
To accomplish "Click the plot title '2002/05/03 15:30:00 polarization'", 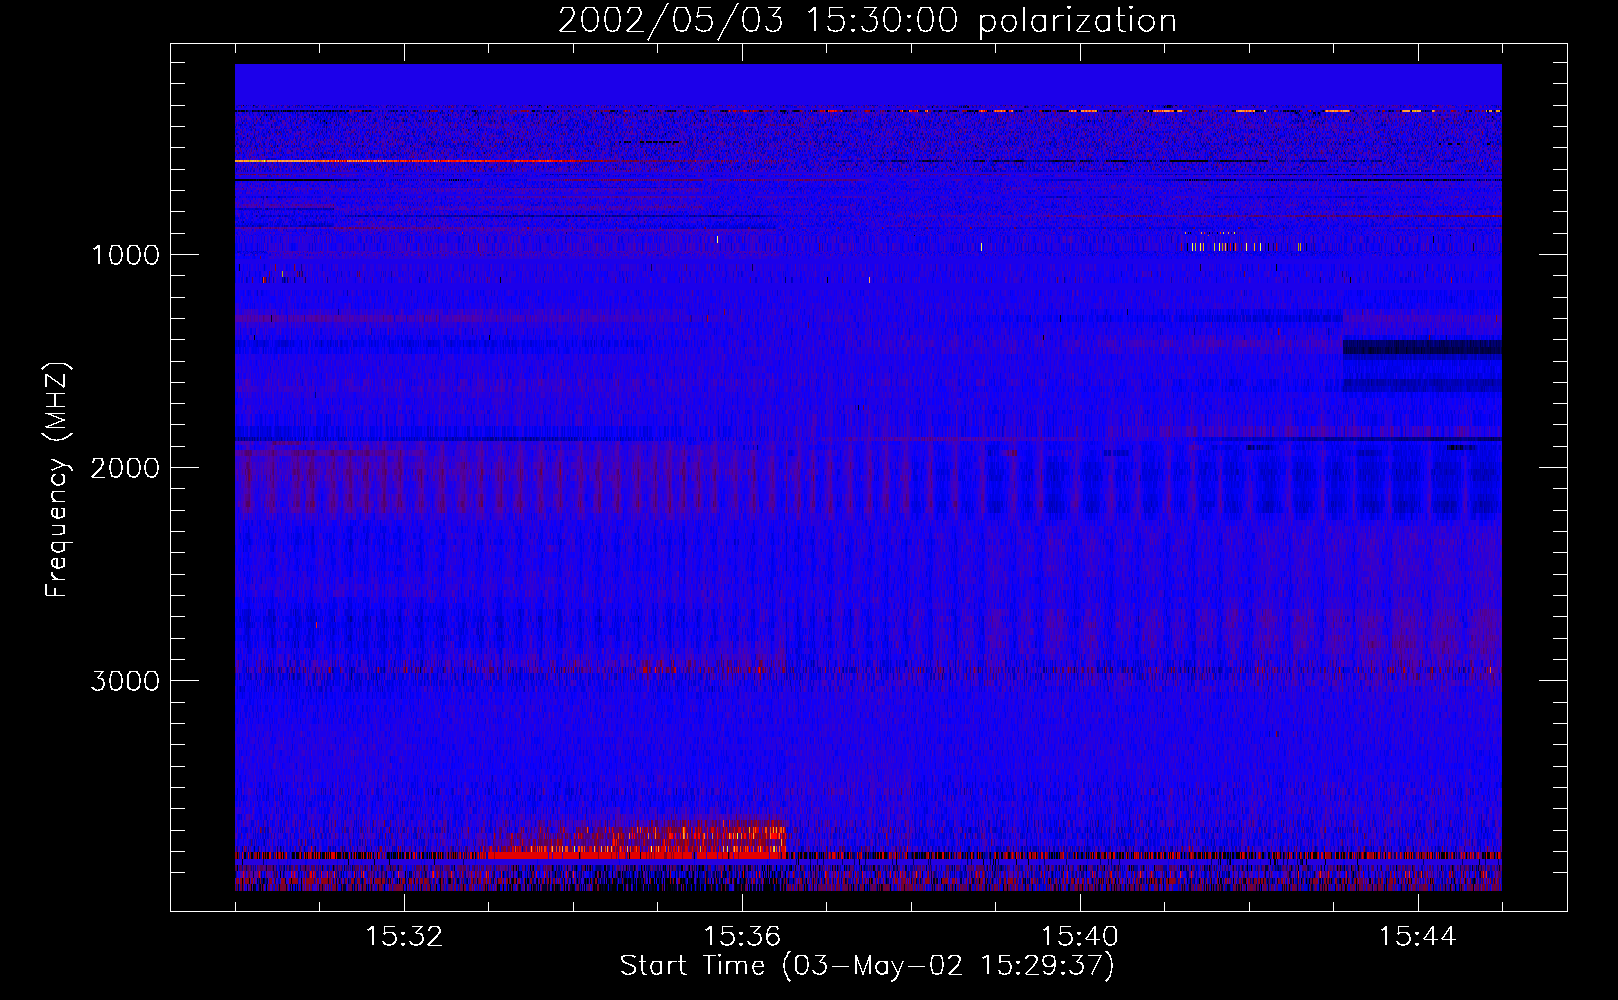I will pos(867,20).
